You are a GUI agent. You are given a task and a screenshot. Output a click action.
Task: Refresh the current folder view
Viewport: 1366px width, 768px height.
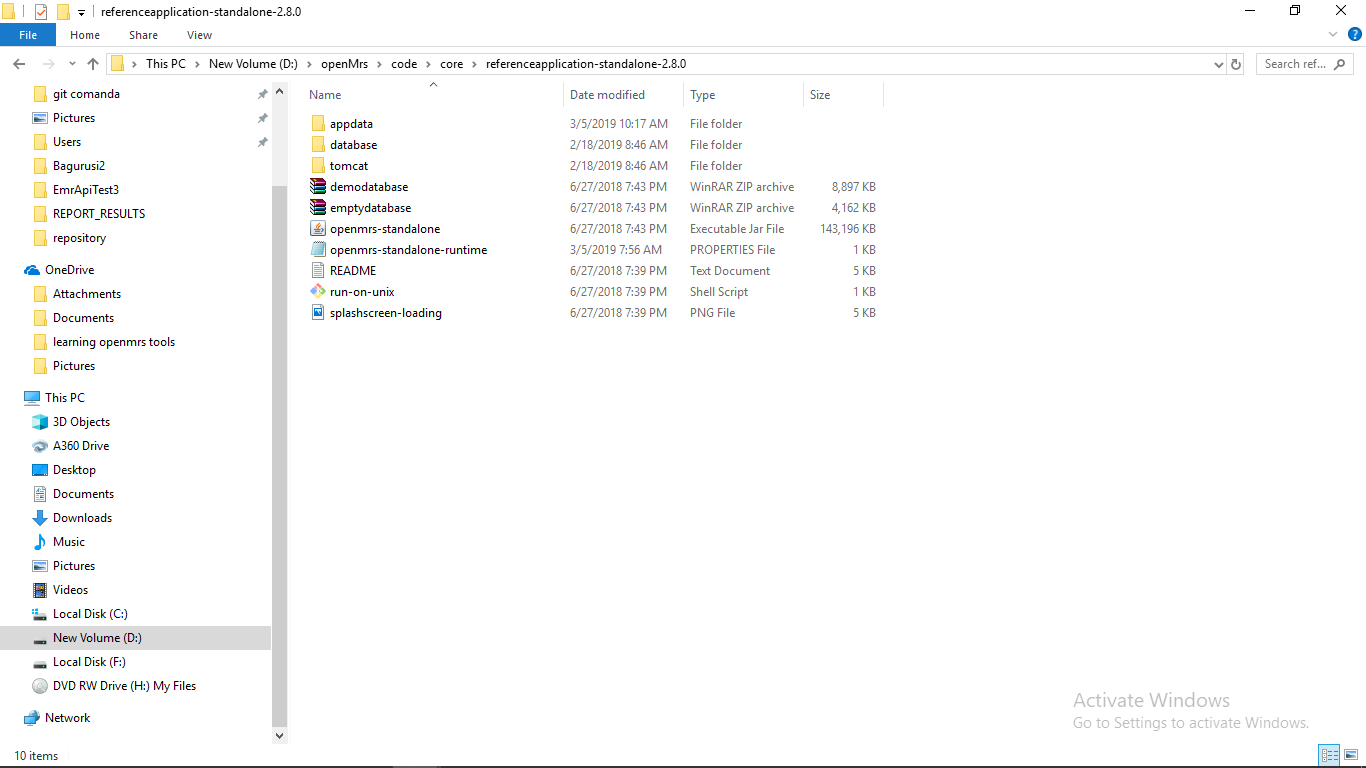[x=1236, y=64]
